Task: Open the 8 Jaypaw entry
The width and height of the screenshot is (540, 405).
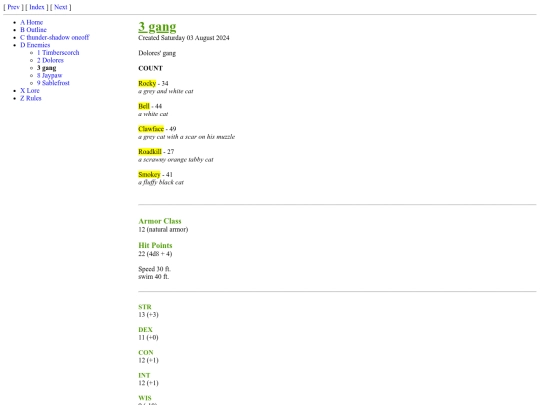Action: (x=50, y=75)
